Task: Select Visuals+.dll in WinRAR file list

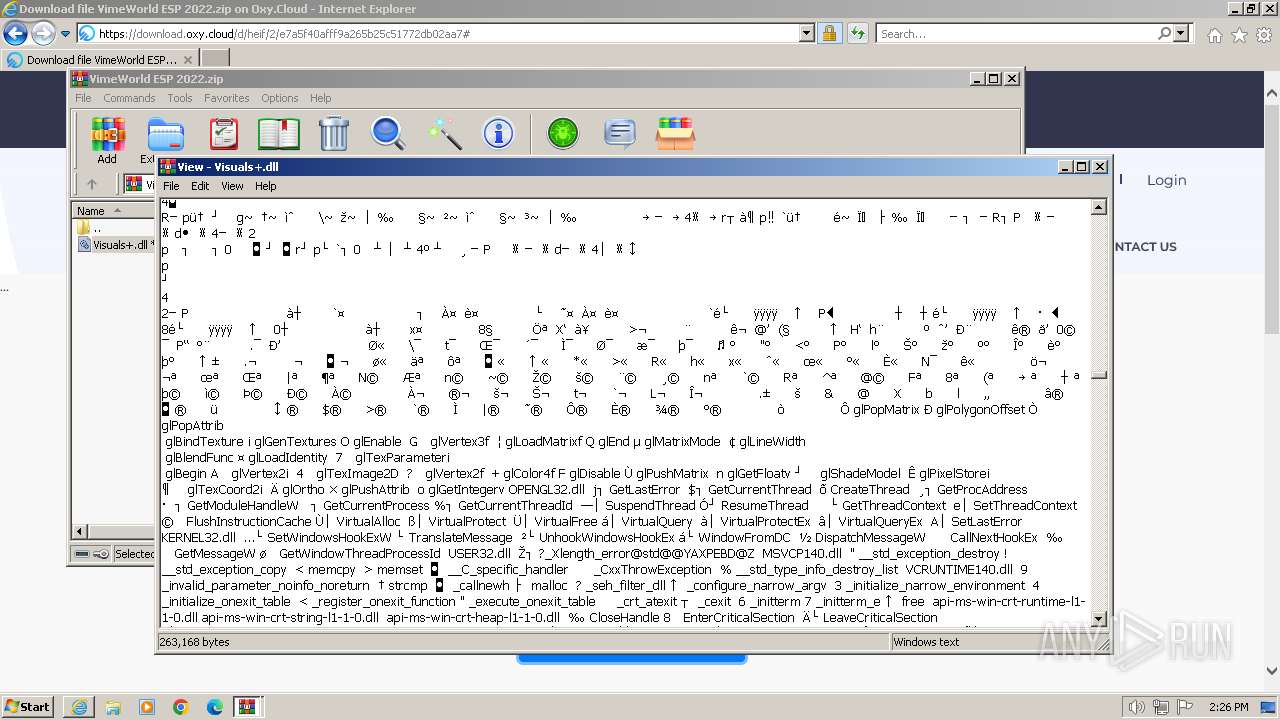Action: (115, 245)
